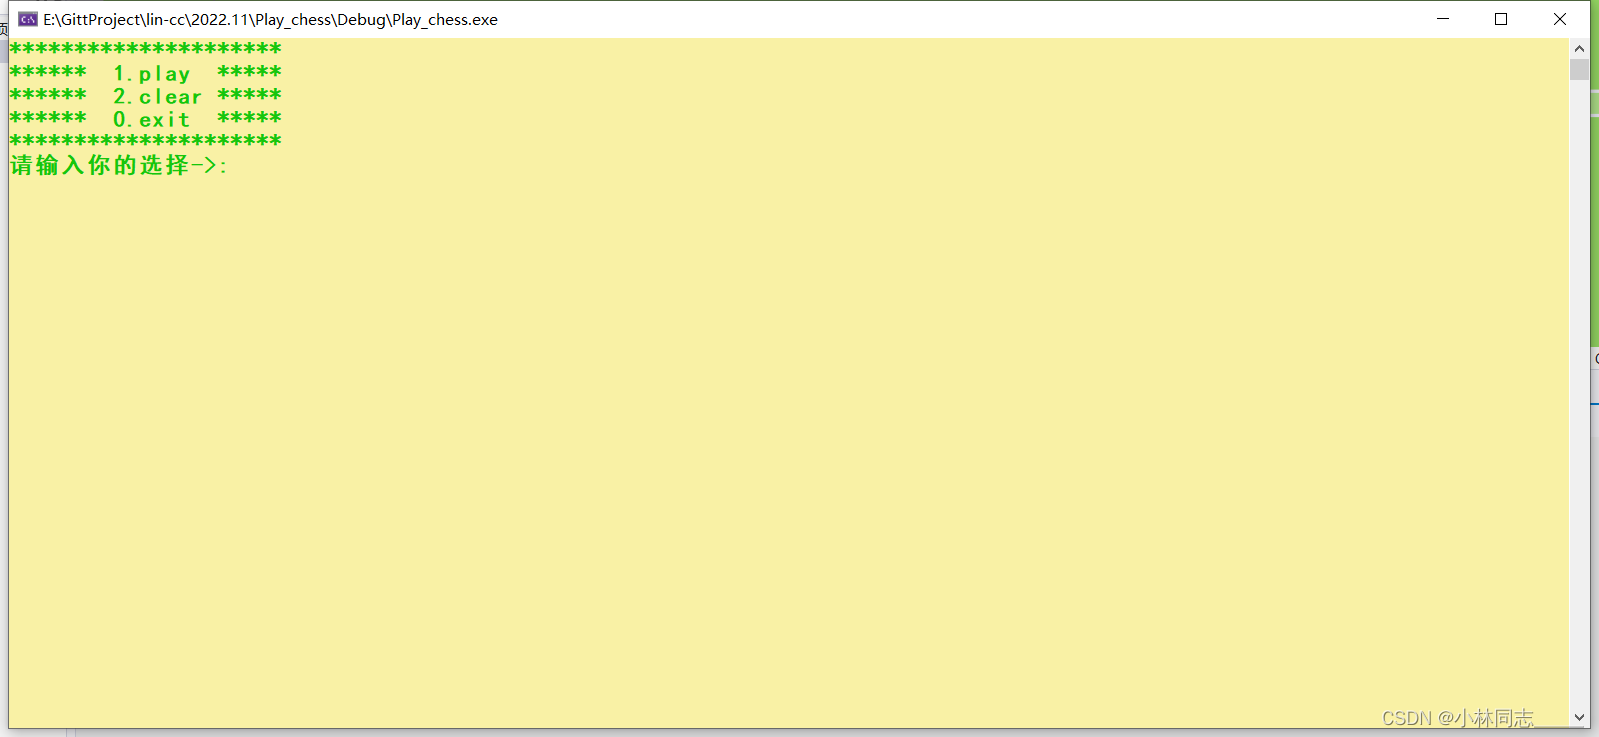Minimize the Play_chess.exe console window
This screenshot has height=737, width=1599.
pos(1443,19)
